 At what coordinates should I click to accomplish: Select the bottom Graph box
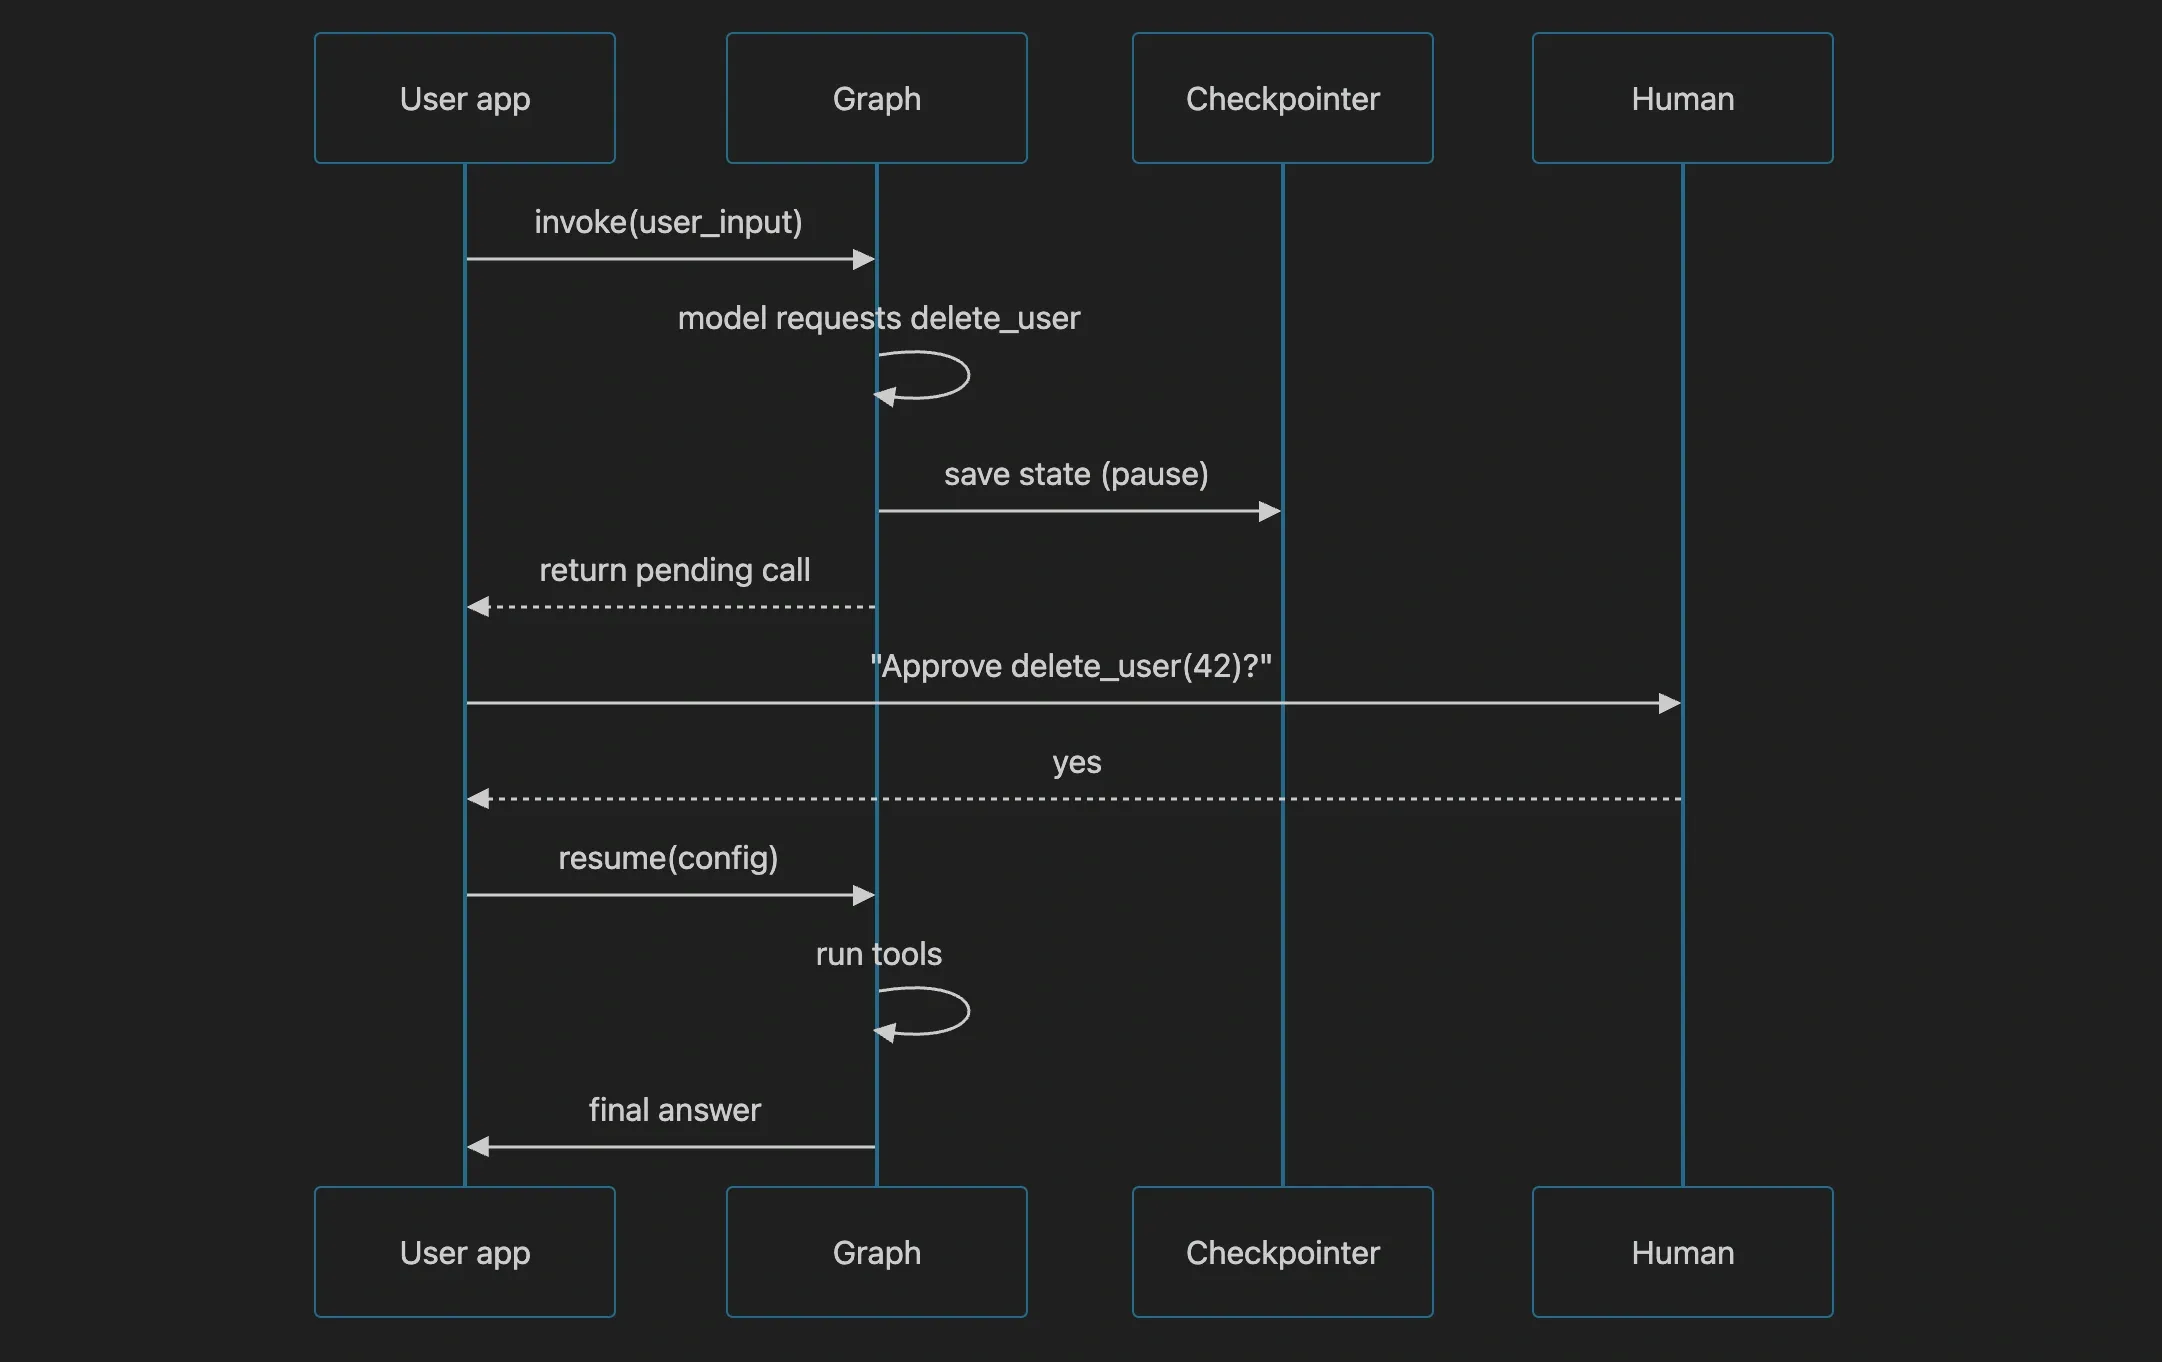point(877,1252)
